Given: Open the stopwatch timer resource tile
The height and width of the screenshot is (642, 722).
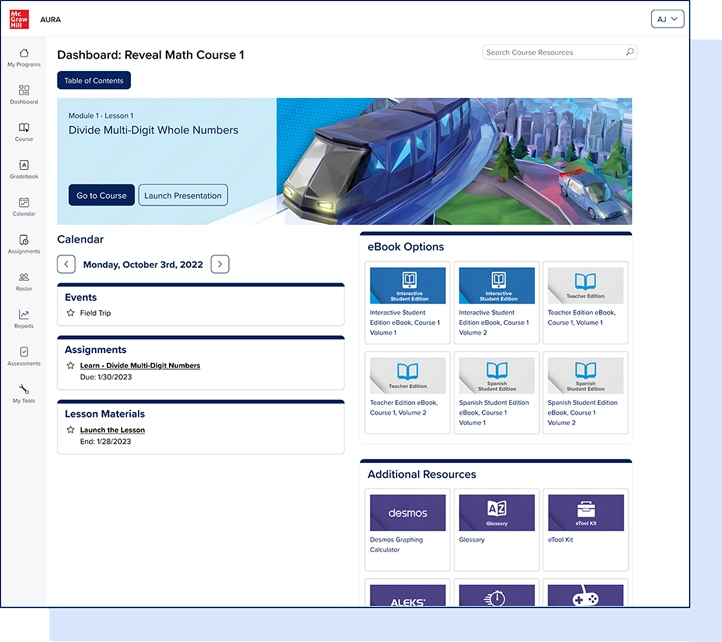Looking at the screenshot, I should tap(496, 595).
